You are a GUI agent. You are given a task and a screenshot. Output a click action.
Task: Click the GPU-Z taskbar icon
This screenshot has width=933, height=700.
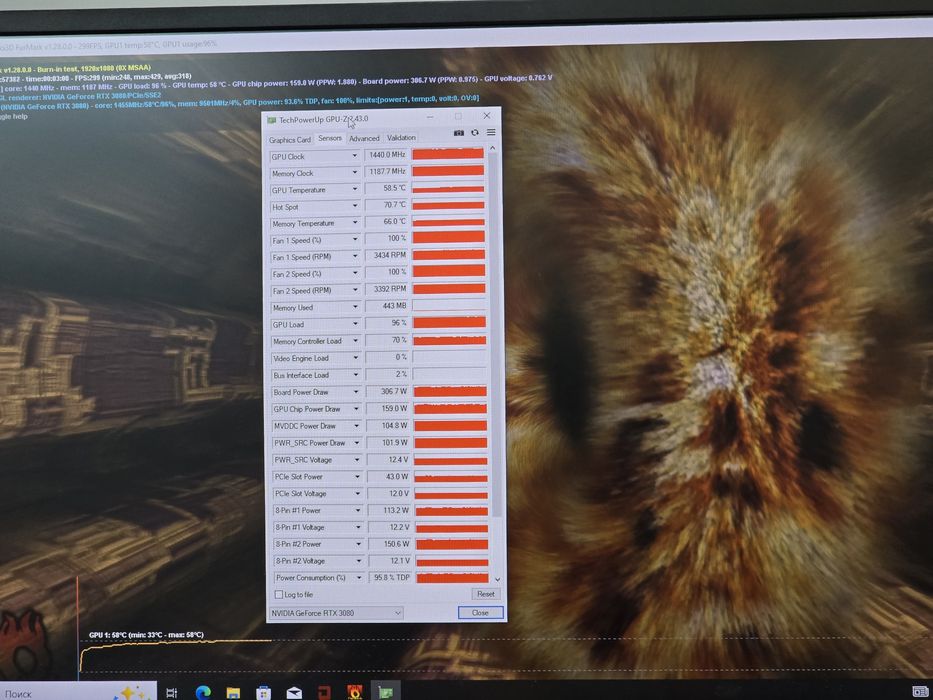pos(385,693)
